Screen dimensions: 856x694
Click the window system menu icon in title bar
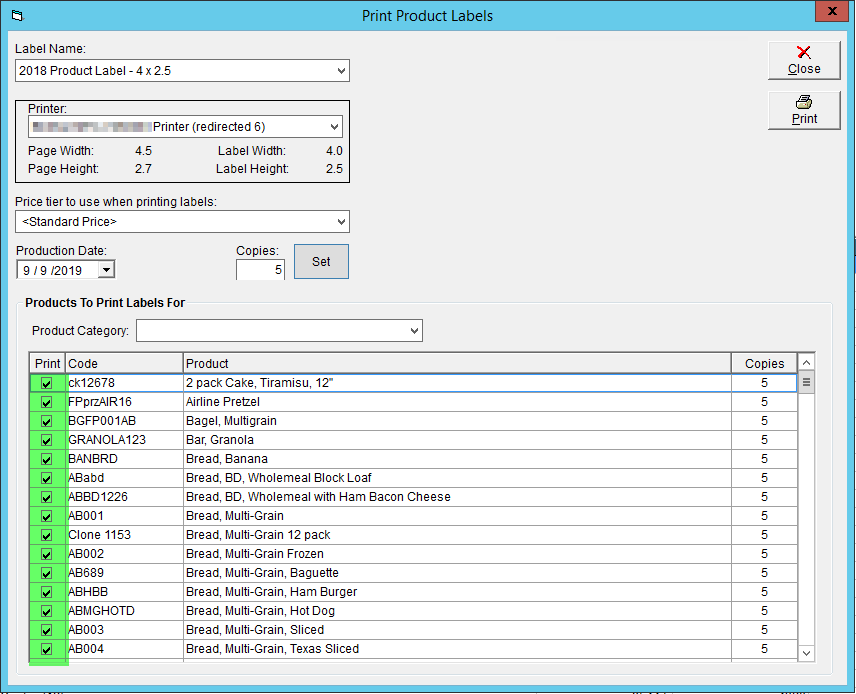point(17,15)
